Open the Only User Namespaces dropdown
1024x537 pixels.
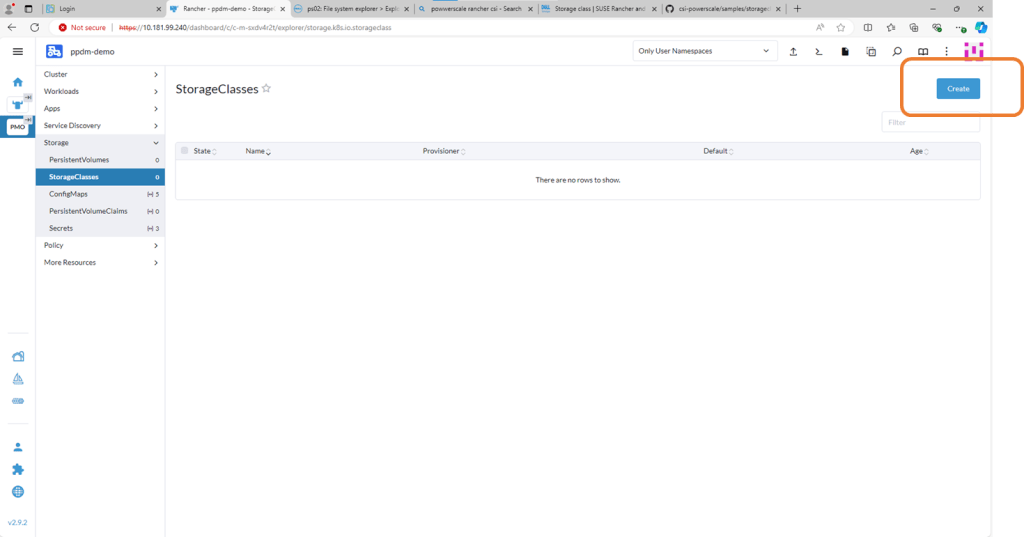[705, 51]
